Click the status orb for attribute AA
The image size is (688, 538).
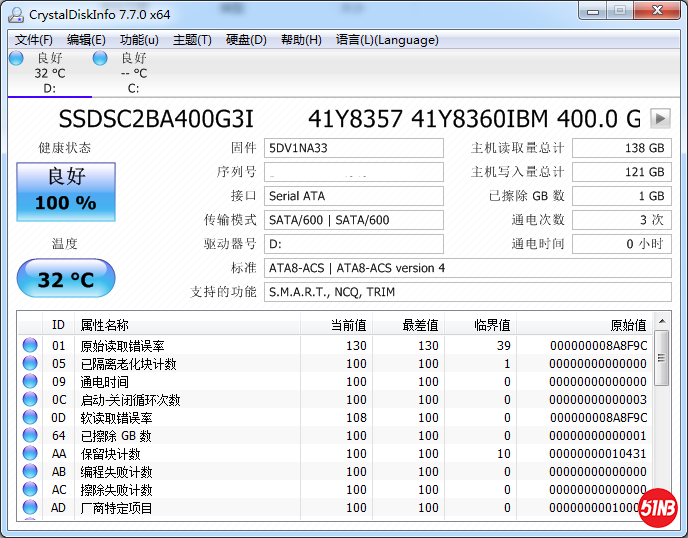(30, 454)
